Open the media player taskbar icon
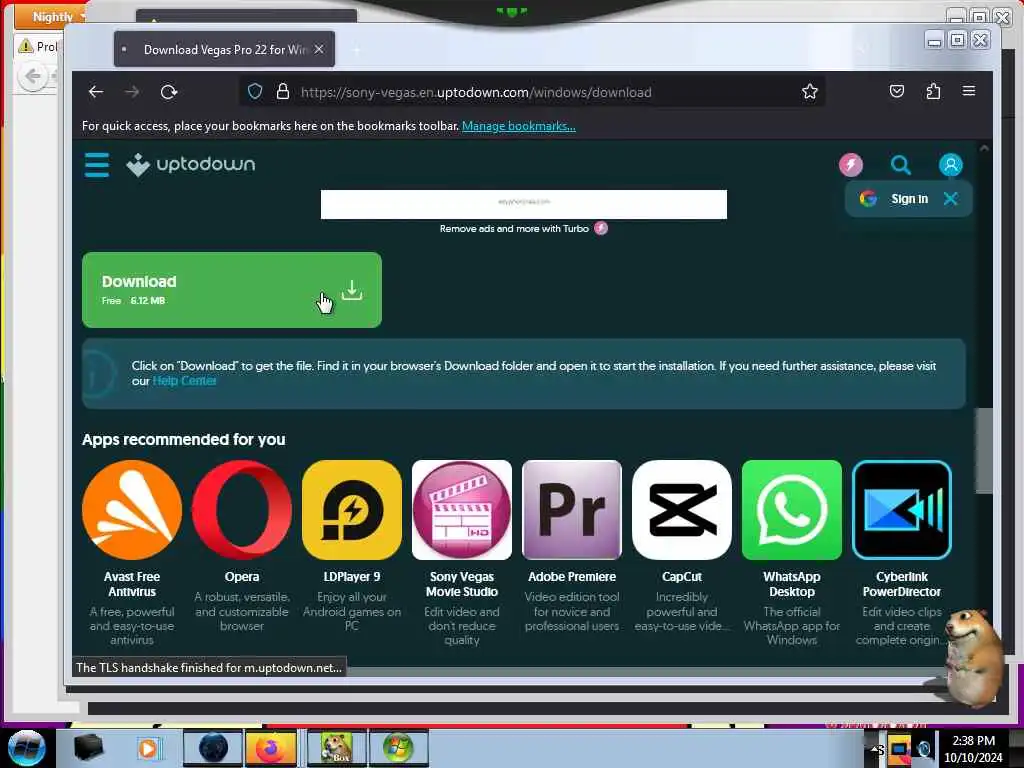Screen dimensions: 1024x768 [x=148, y=748]
